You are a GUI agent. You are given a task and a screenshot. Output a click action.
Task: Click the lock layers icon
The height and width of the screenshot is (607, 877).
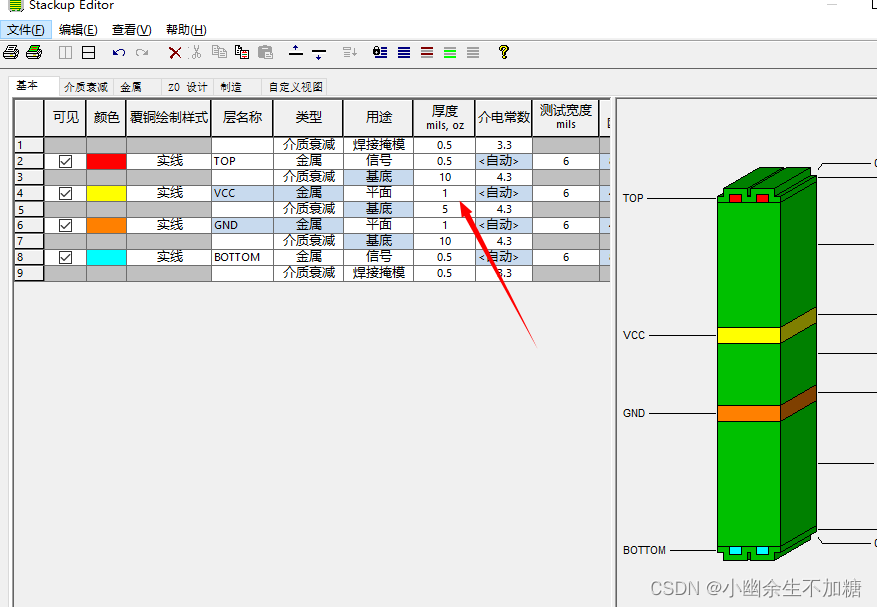380,52
